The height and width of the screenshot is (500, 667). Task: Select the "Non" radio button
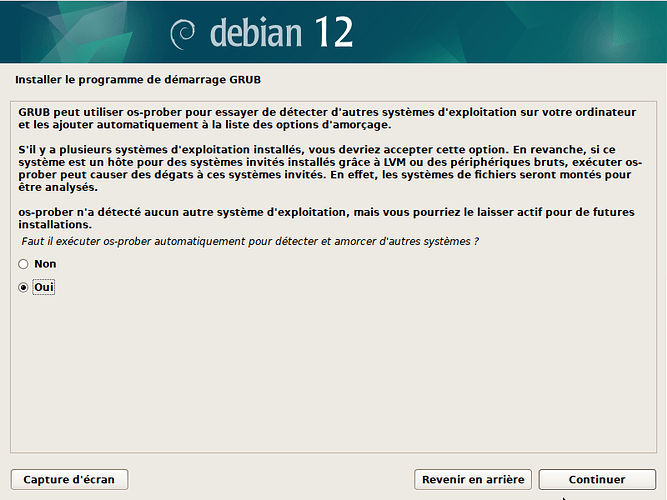[x=23, y=264]
